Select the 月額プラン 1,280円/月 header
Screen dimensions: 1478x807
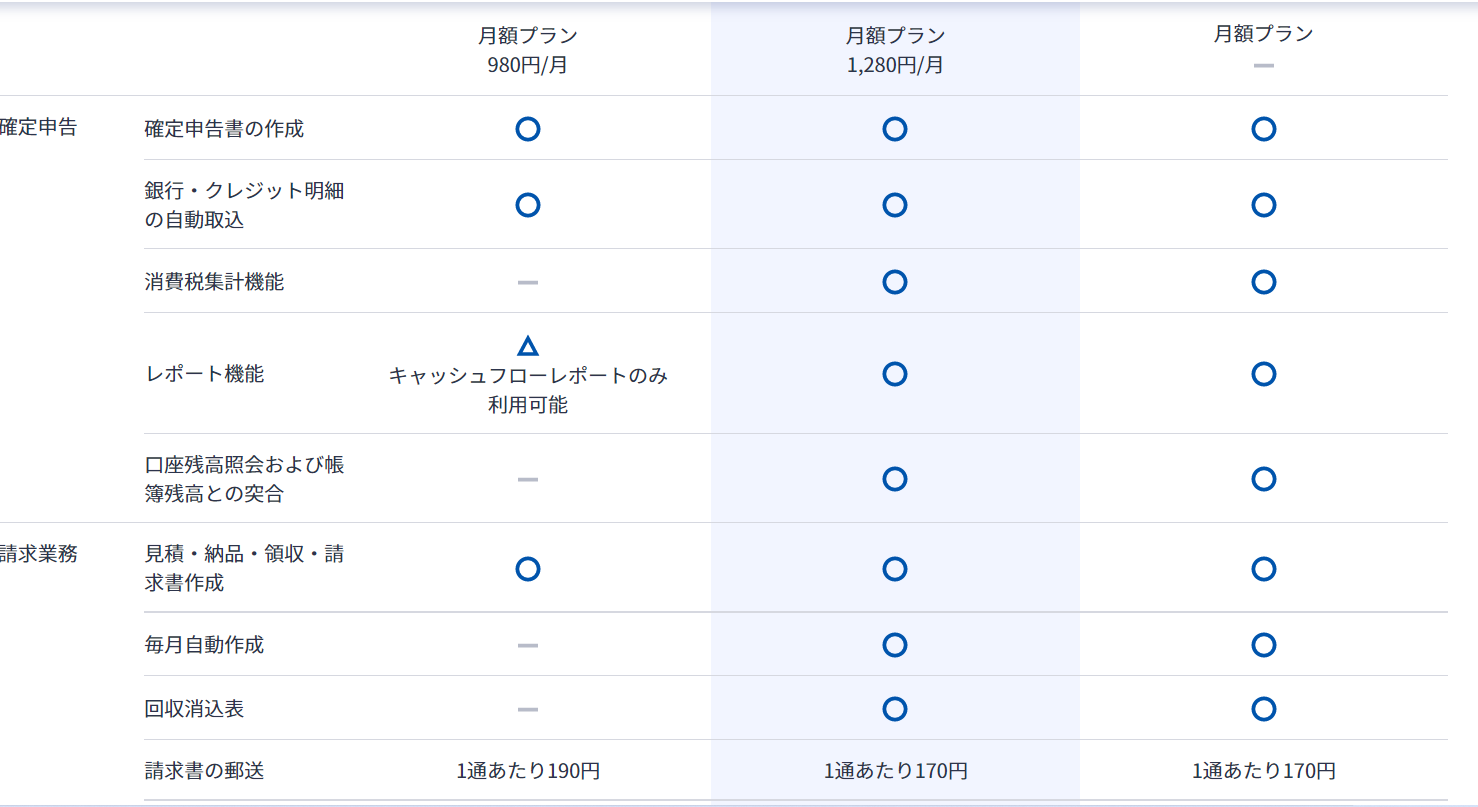click(895, 51)
